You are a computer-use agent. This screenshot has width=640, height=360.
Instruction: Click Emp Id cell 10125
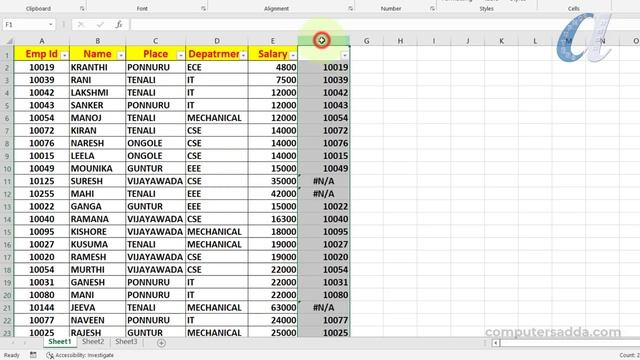[42, 181]
